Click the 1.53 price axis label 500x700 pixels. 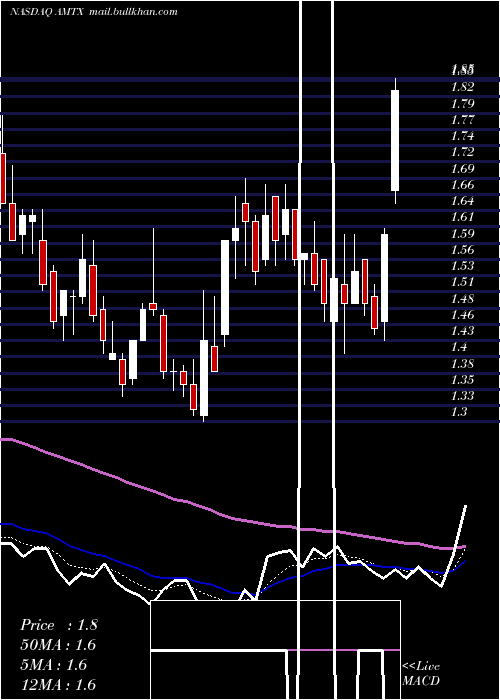coord(462,266)
